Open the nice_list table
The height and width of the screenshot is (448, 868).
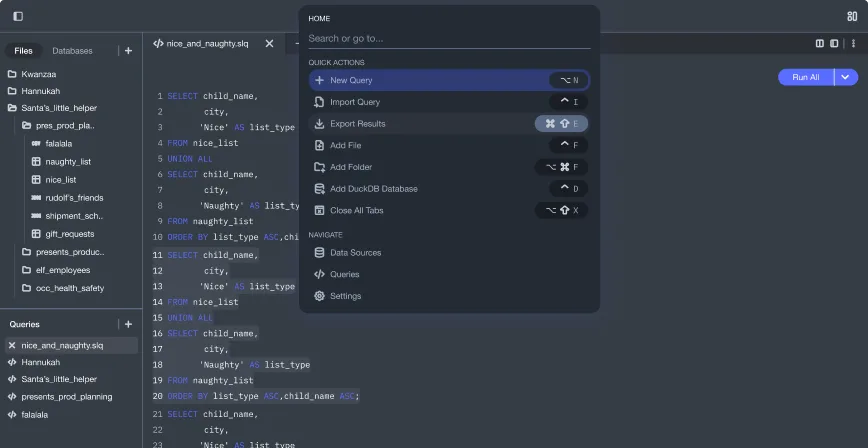click(61, 179)
